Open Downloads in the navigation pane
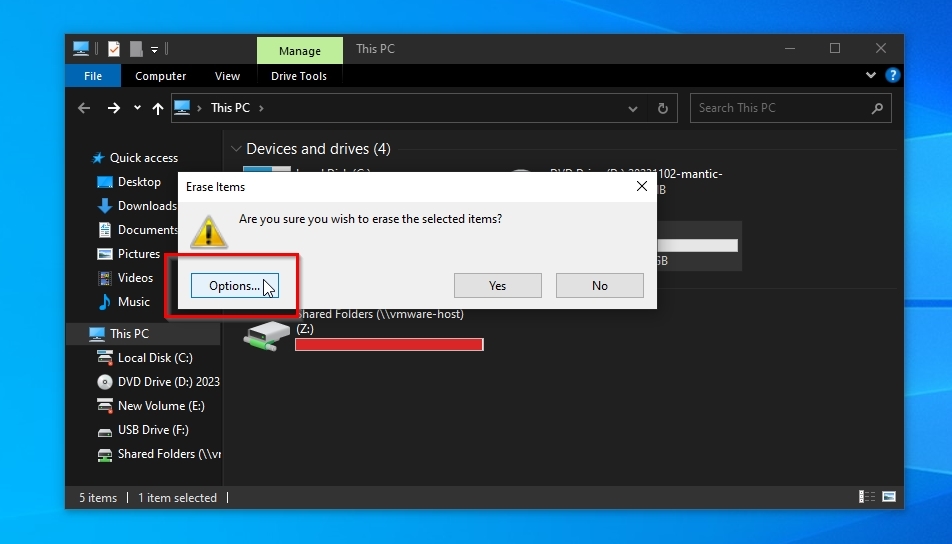 tap(147, 206)
